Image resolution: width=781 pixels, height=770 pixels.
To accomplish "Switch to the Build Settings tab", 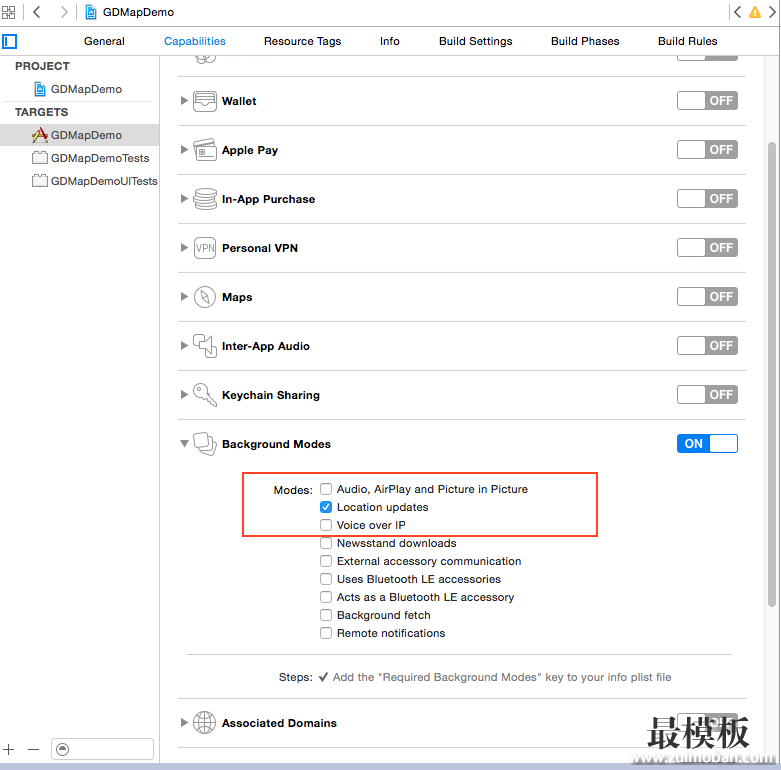I will pos(475,41).
